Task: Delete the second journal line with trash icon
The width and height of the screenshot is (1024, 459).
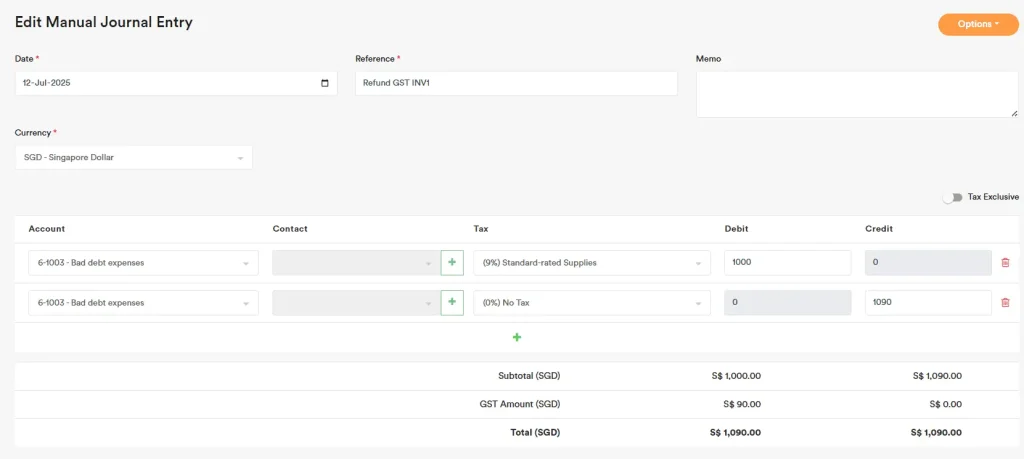Action: (1005, 302)
